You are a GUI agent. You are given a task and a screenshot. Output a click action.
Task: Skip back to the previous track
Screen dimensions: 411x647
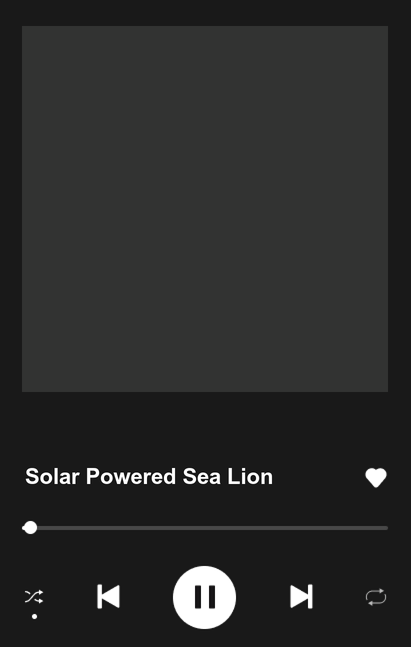109,597
